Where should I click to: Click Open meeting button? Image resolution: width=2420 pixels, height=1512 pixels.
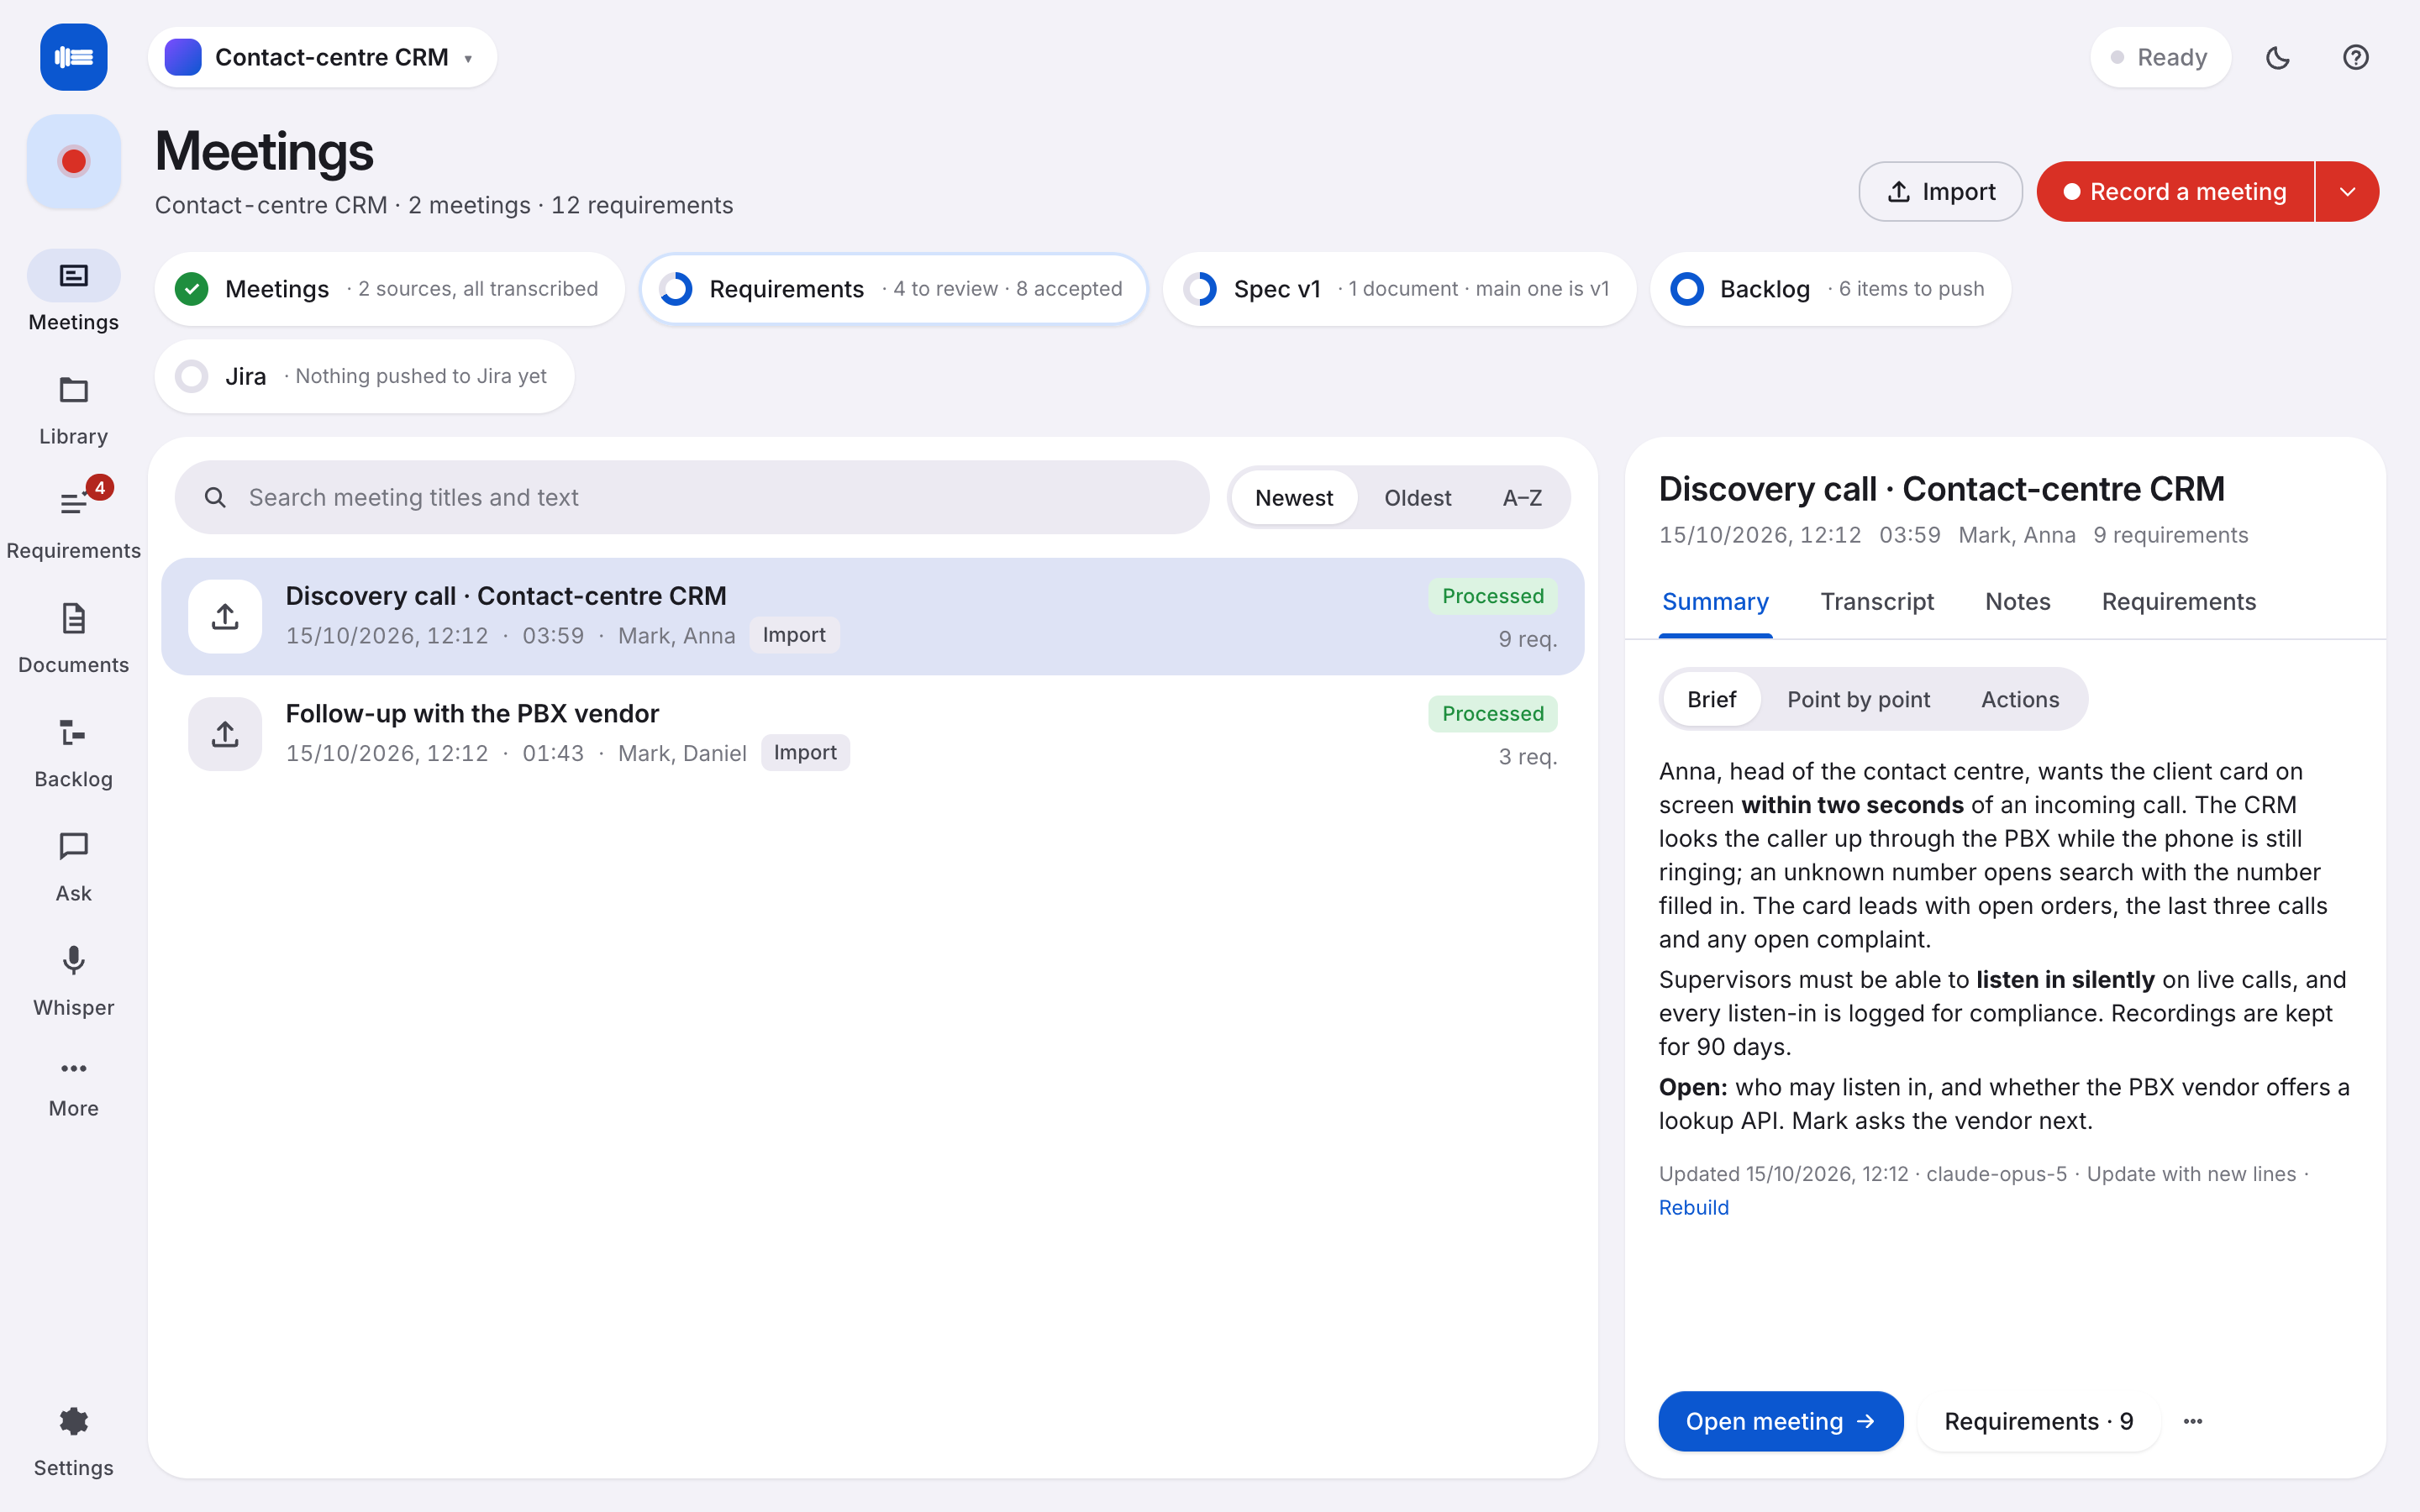[1780, 1421]
